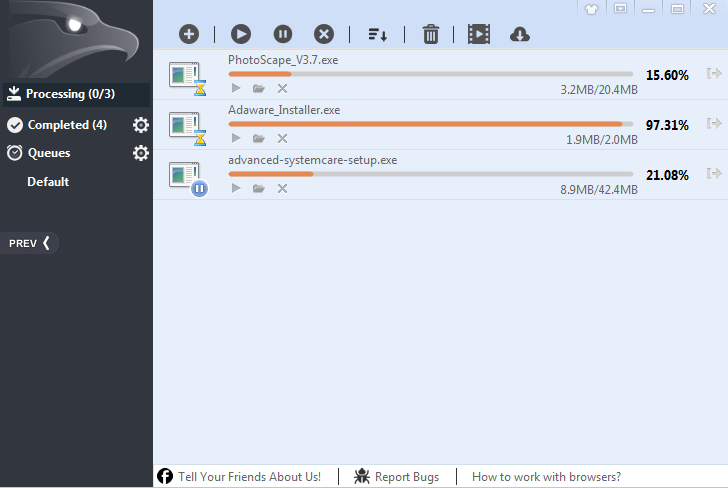Screen dimensions: 728x488
Task: Click the Adaware_Installer.exe file type thumbnail
Action: coord(188,128)
